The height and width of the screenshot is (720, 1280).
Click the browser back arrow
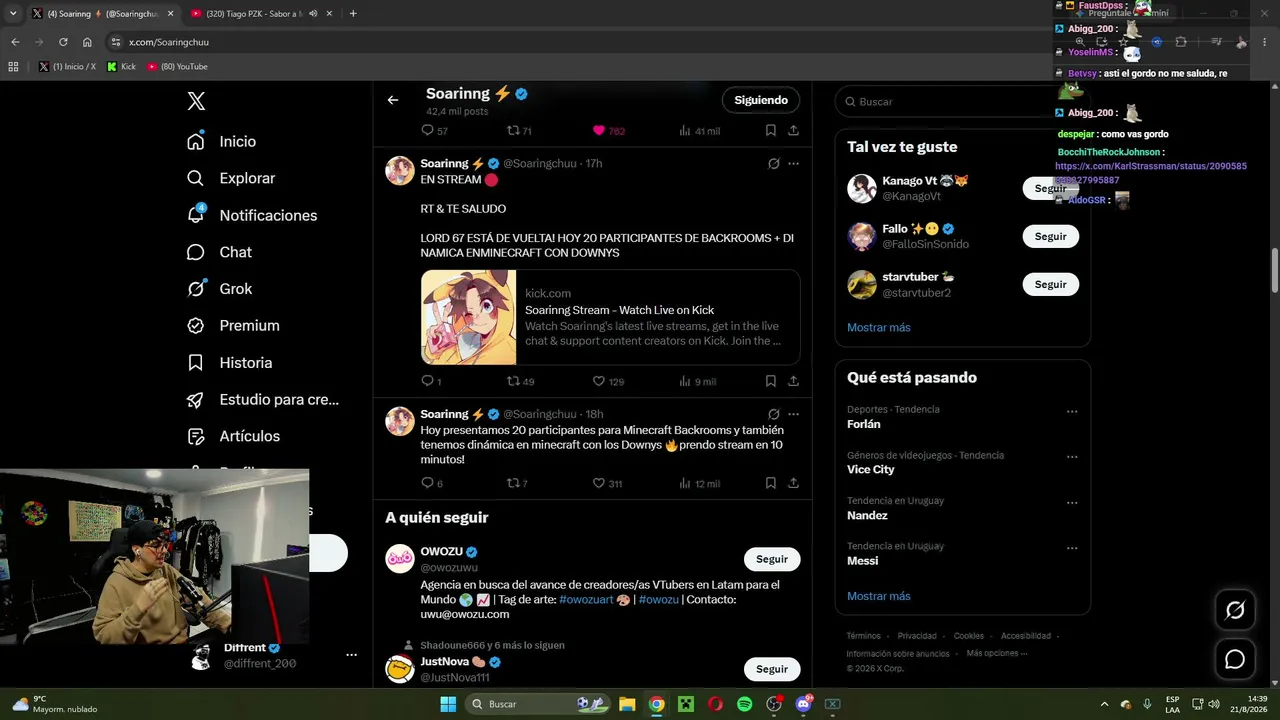tap(15, 42)
